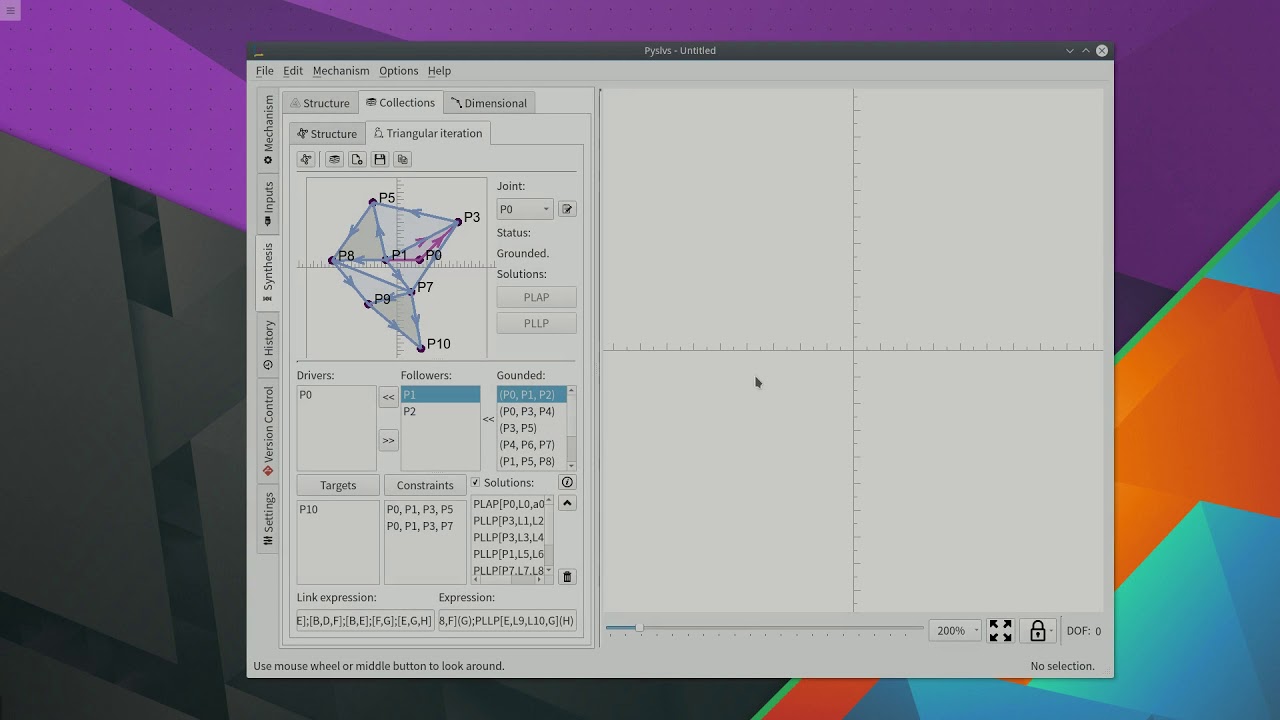
Task: Open the Mechanism menu
Action: (341, 71)
